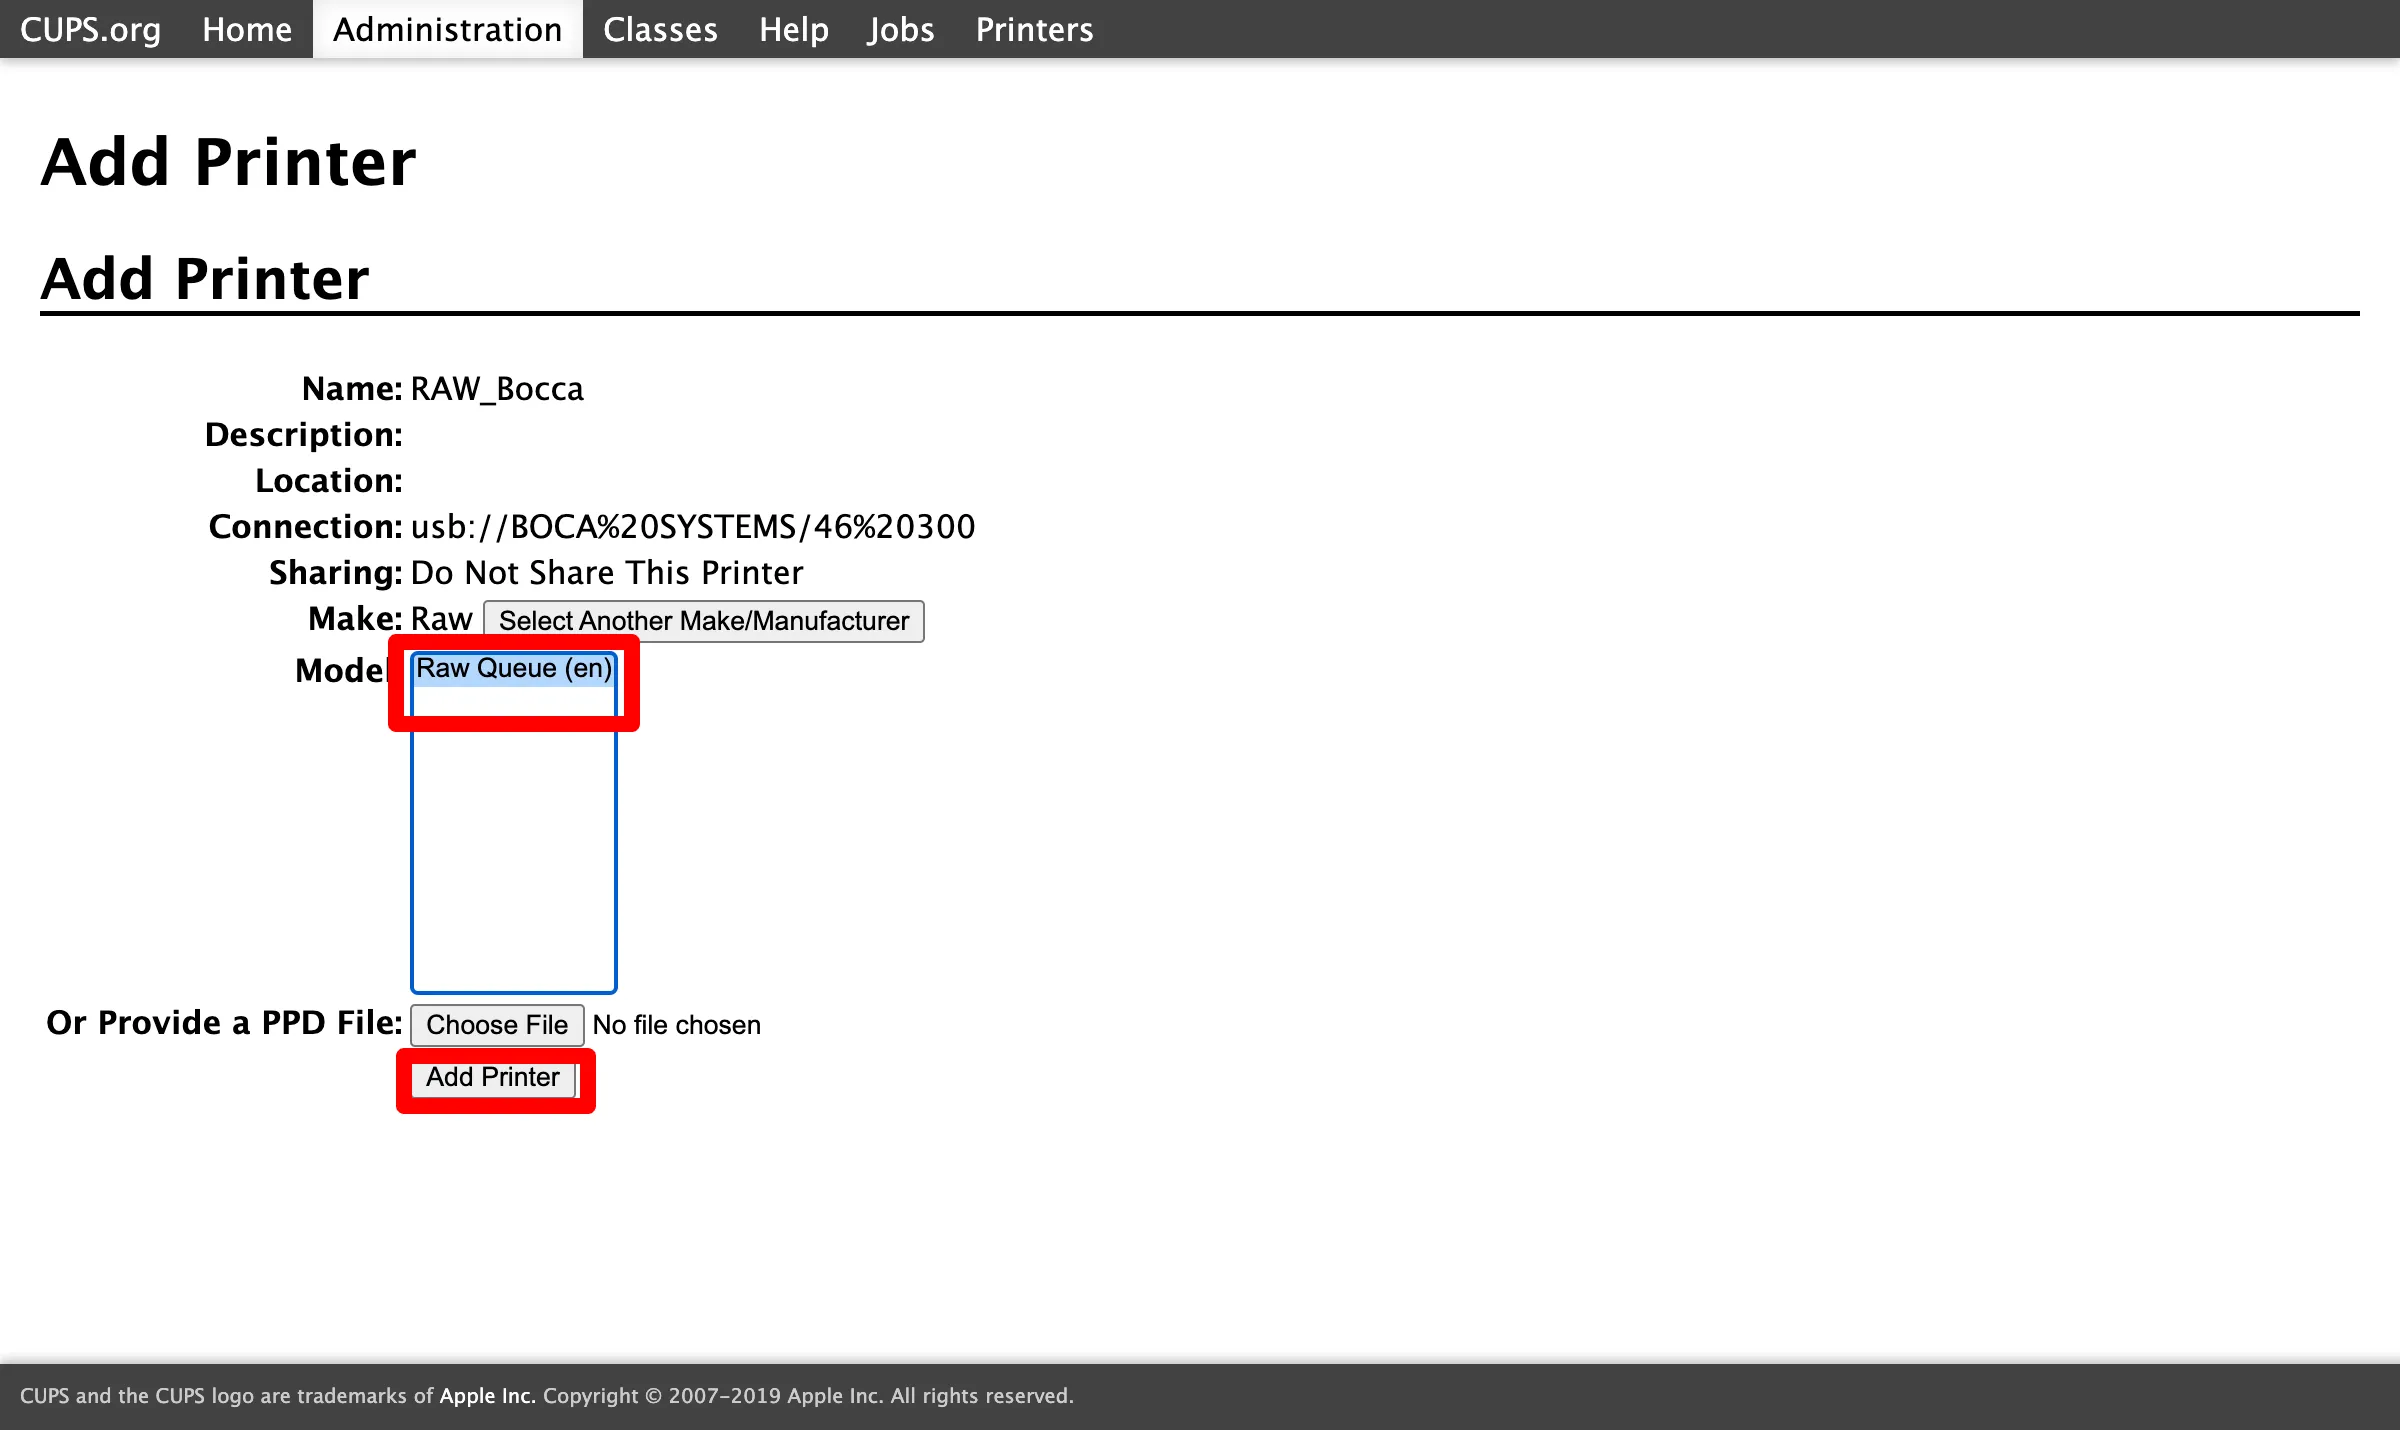Viewport: 2400px width, 1430px height.
Task: Click Select Another Make/Manufacturer button
Action: 704,621
